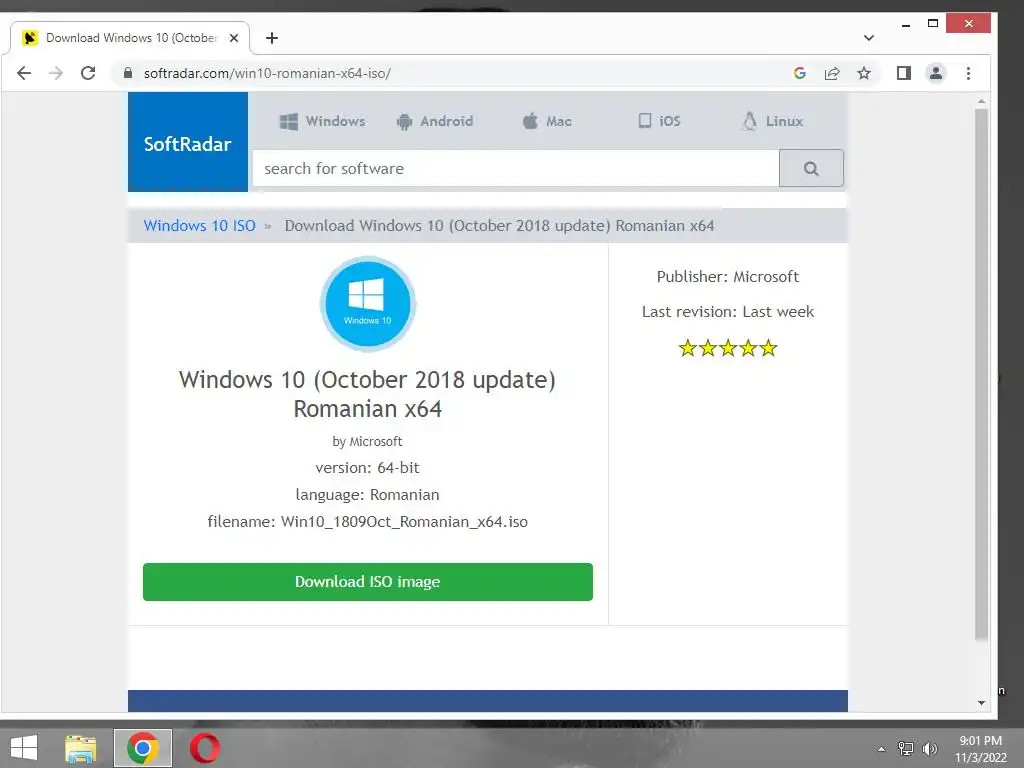Click the scrollbar down arrow
1024x768 pixels.
(x=981, y=703)
